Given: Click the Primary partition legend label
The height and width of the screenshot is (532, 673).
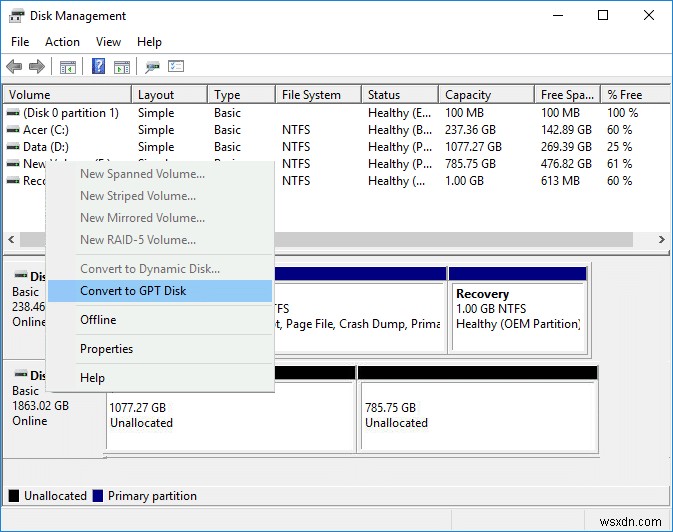Looking at the screenshot, I should (x=152, y=496).
